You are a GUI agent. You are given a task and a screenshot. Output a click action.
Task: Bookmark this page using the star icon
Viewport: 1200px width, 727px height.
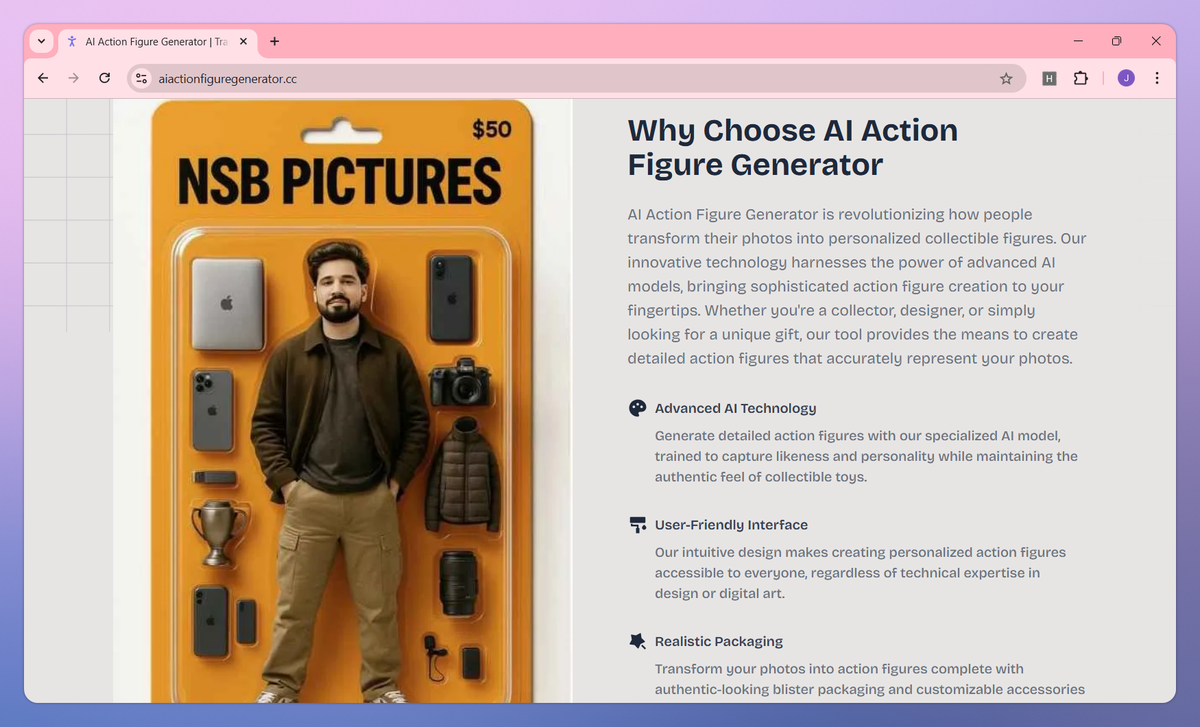tap(1006, 78)
